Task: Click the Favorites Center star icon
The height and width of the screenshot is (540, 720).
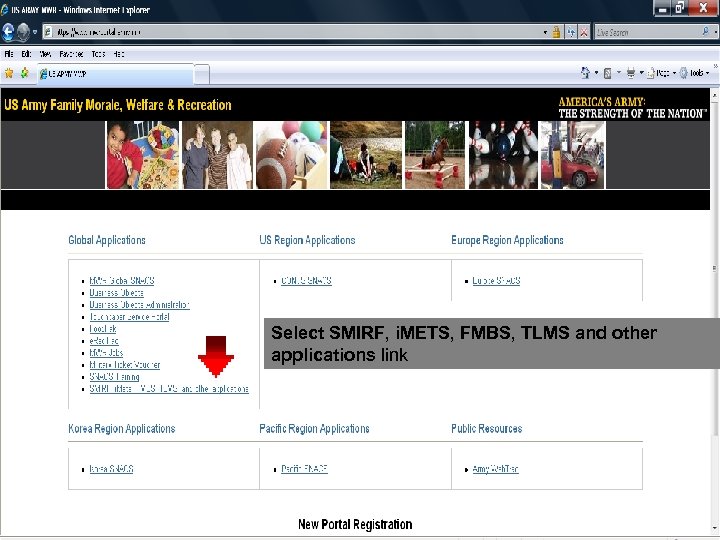Action: pyautogui.click(x=9, y=73)
